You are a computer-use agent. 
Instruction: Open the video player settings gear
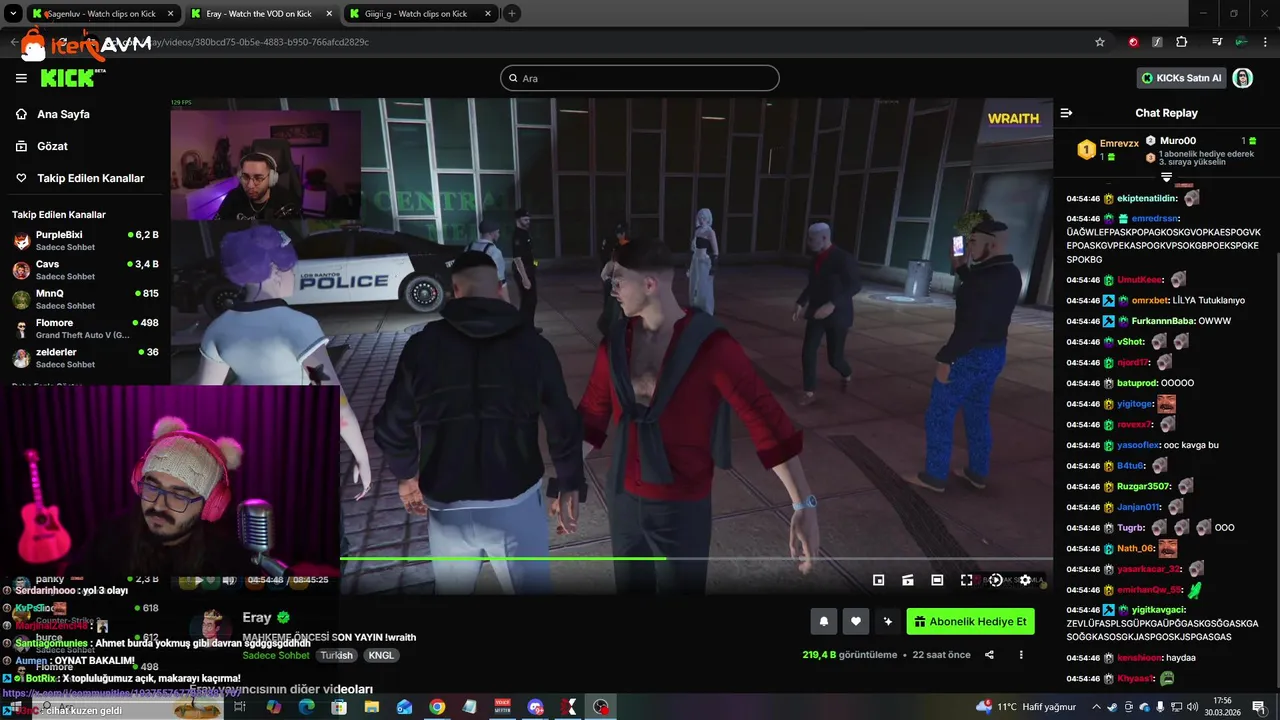pos(1025,580)
